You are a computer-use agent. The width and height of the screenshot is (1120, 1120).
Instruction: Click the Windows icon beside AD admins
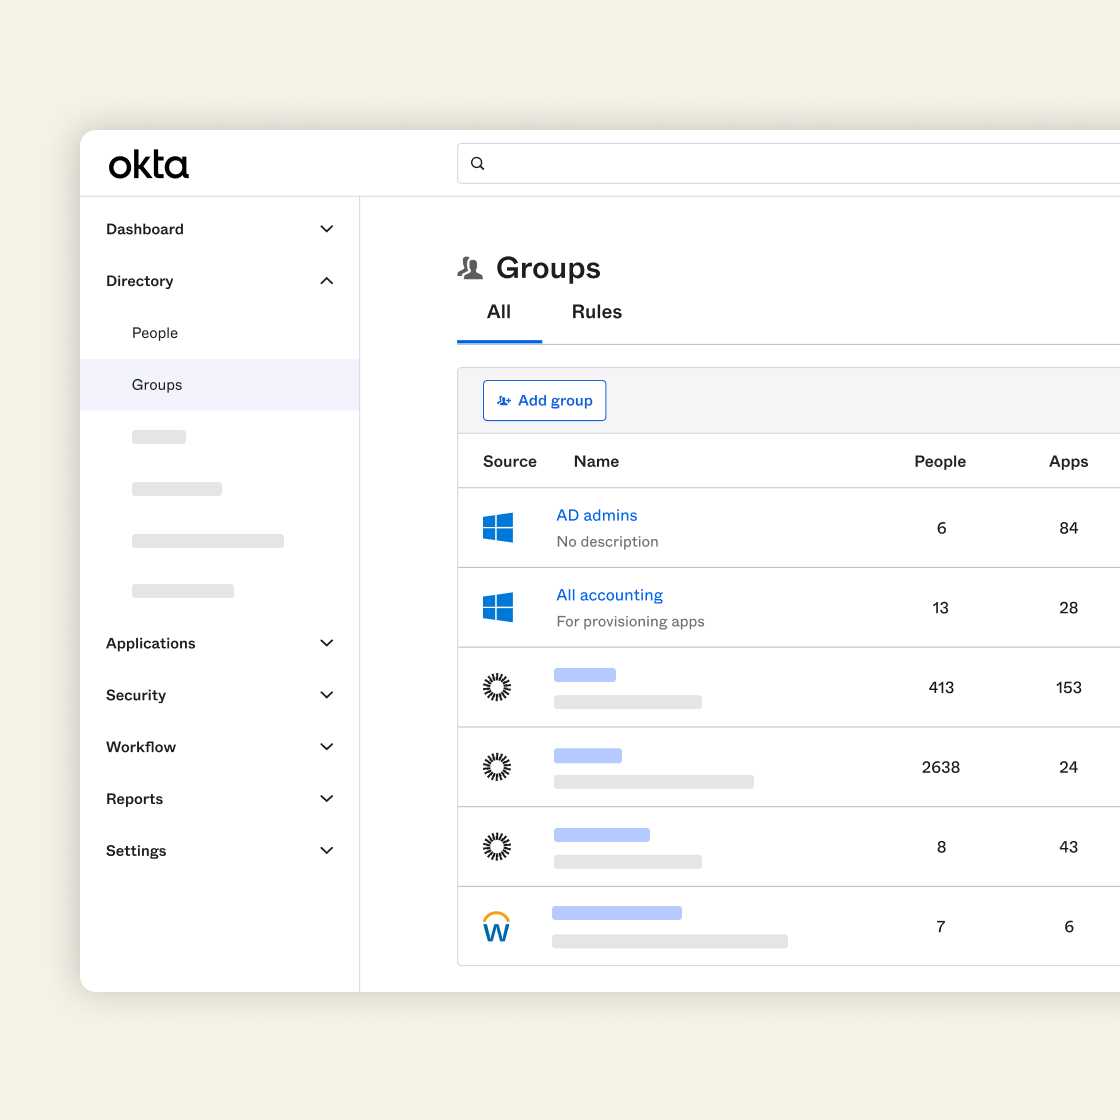(498, 528)
